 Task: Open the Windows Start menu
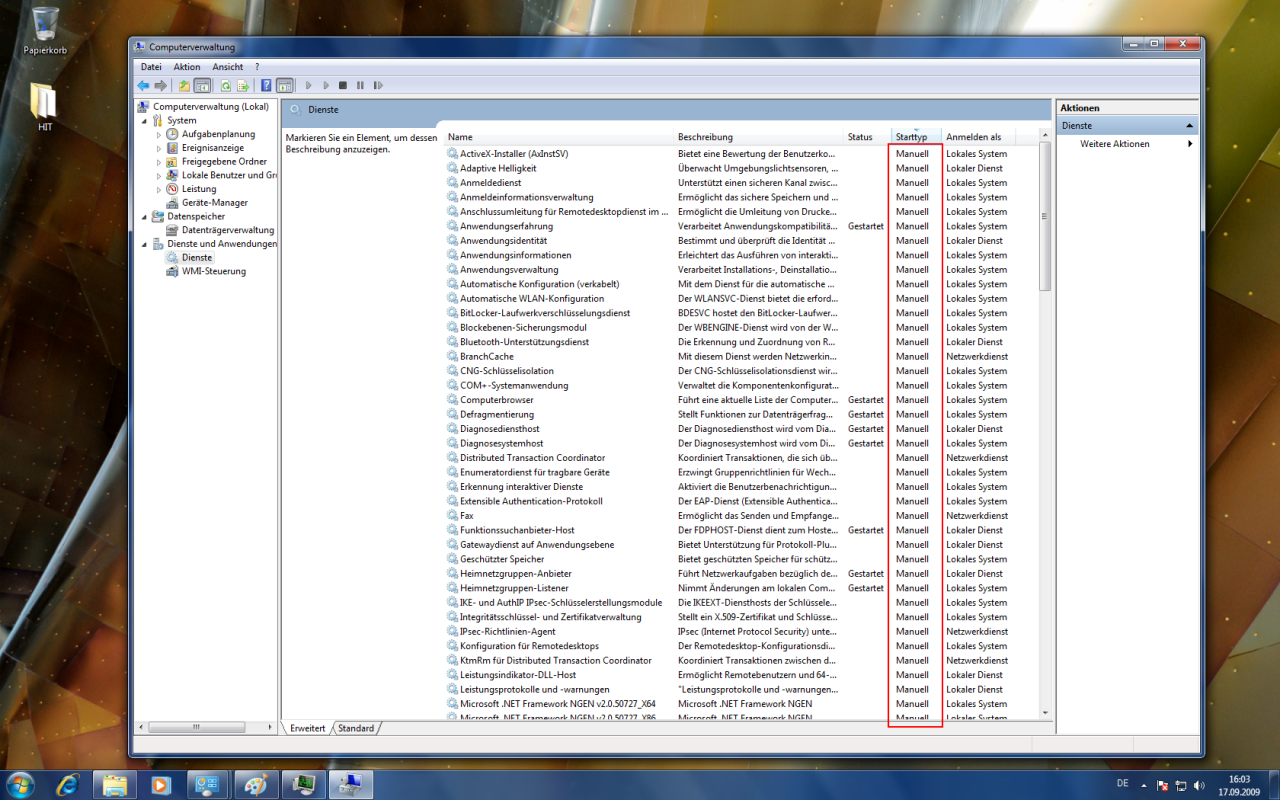[20, 783]
